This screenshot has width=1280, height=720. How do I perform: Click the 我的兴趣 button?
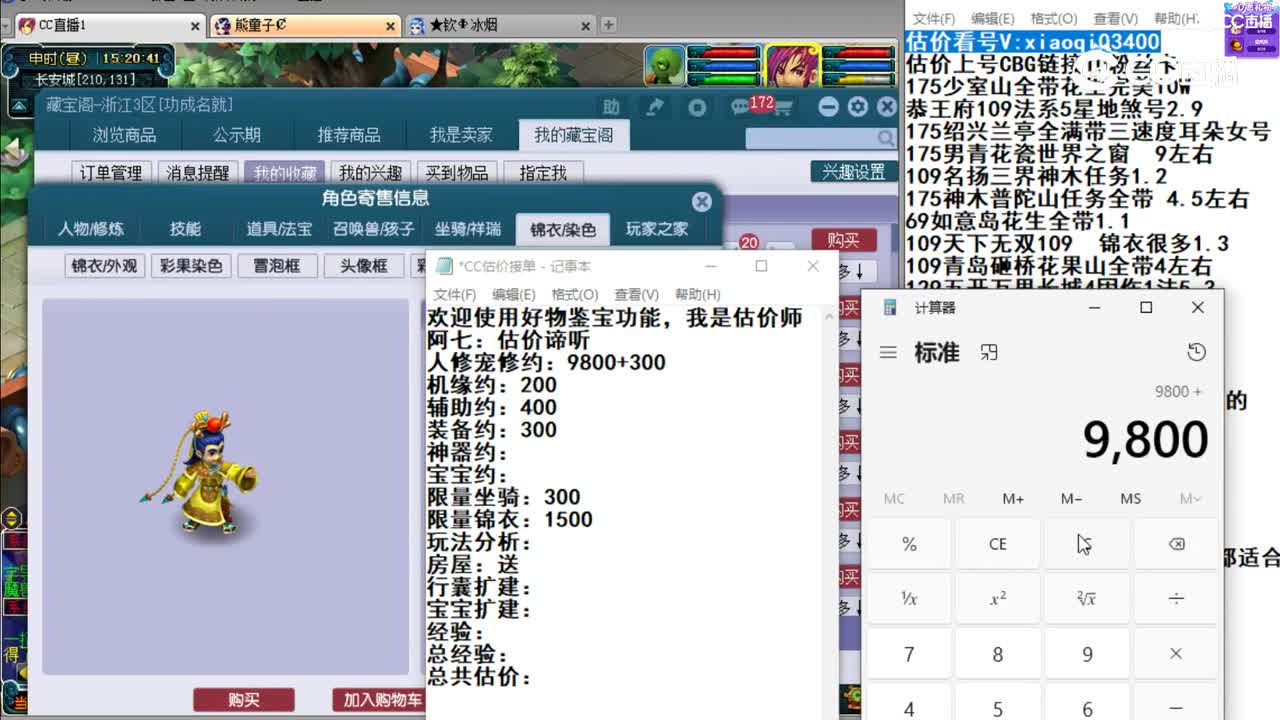[370, 173]
